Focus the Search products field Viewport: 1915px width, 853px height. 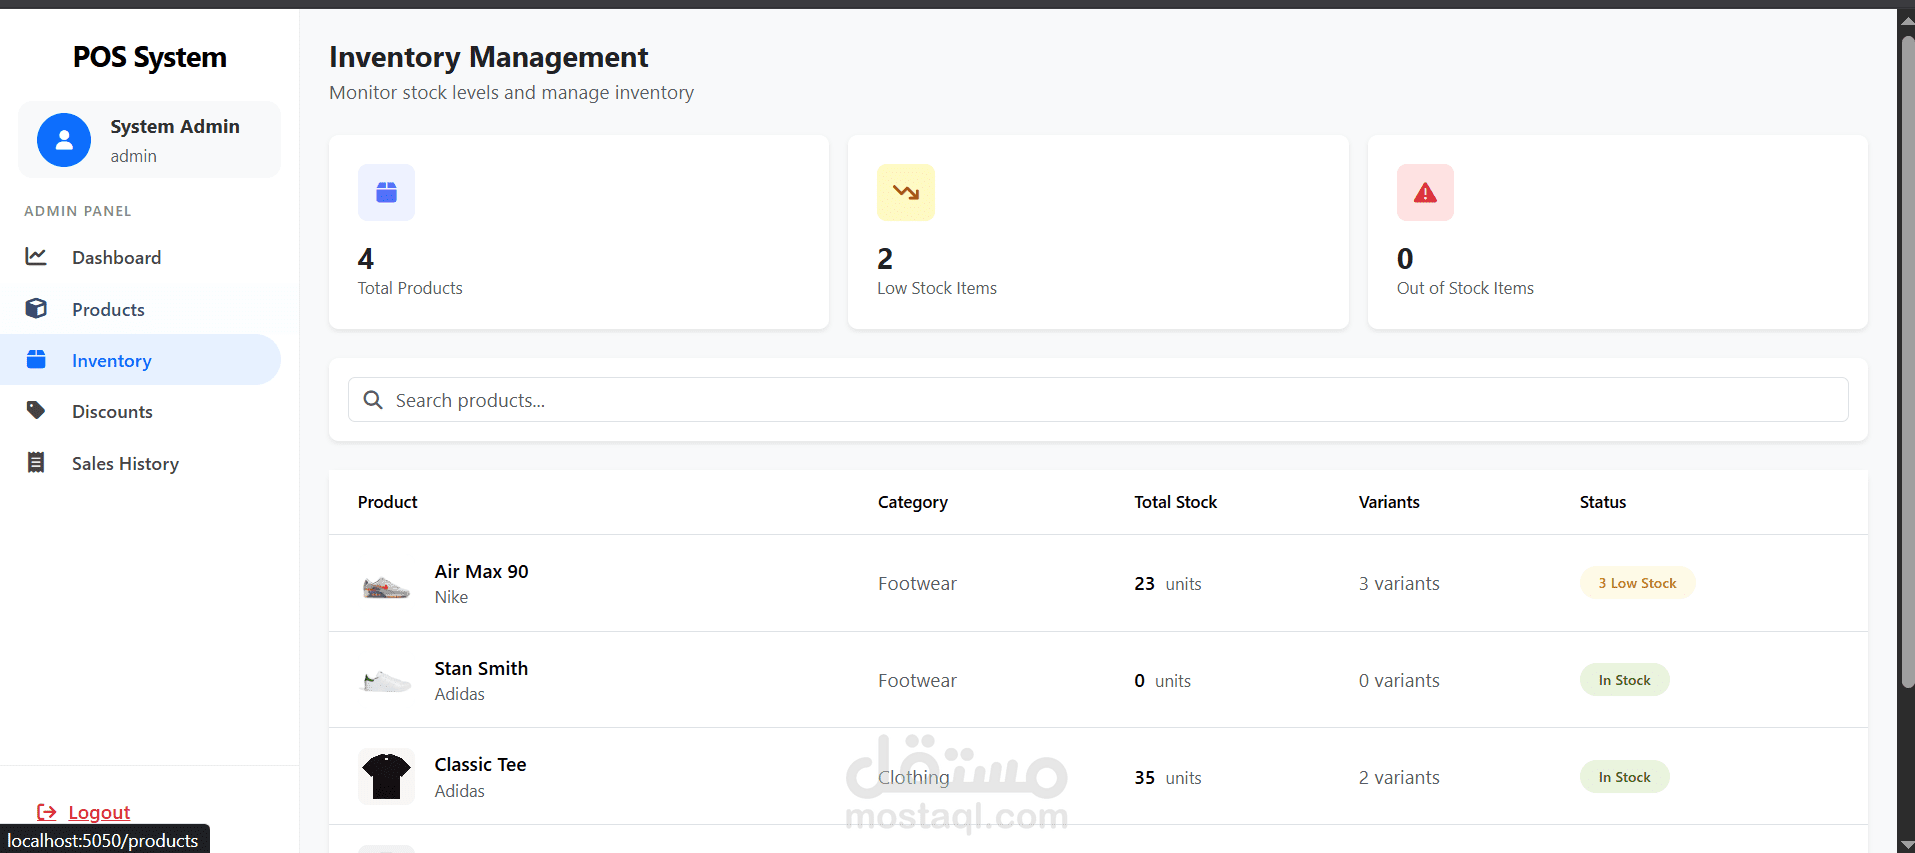pyautogui.click(x=1098, y=400)
